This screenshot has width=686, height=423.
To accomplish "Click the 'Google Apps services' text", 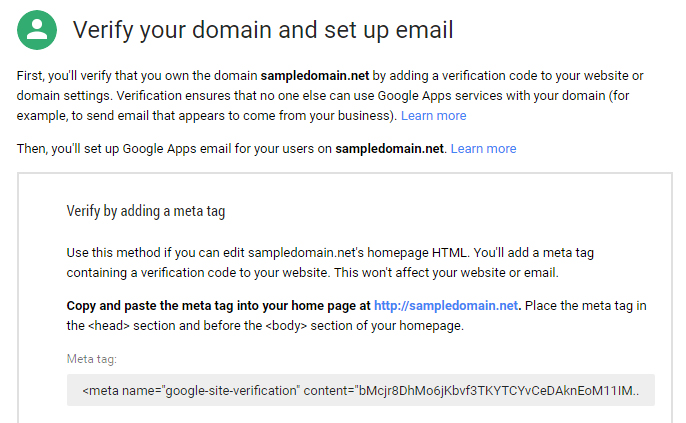I will [440, 96].
